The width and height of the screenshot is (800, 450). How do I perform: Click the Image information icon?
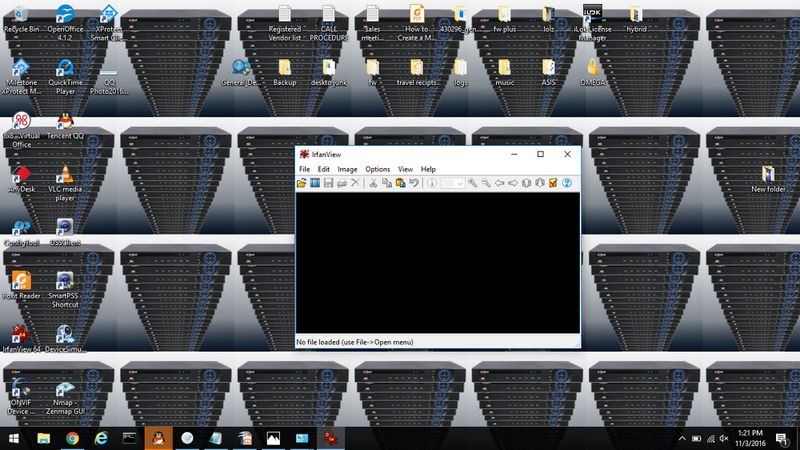point(432,183)
